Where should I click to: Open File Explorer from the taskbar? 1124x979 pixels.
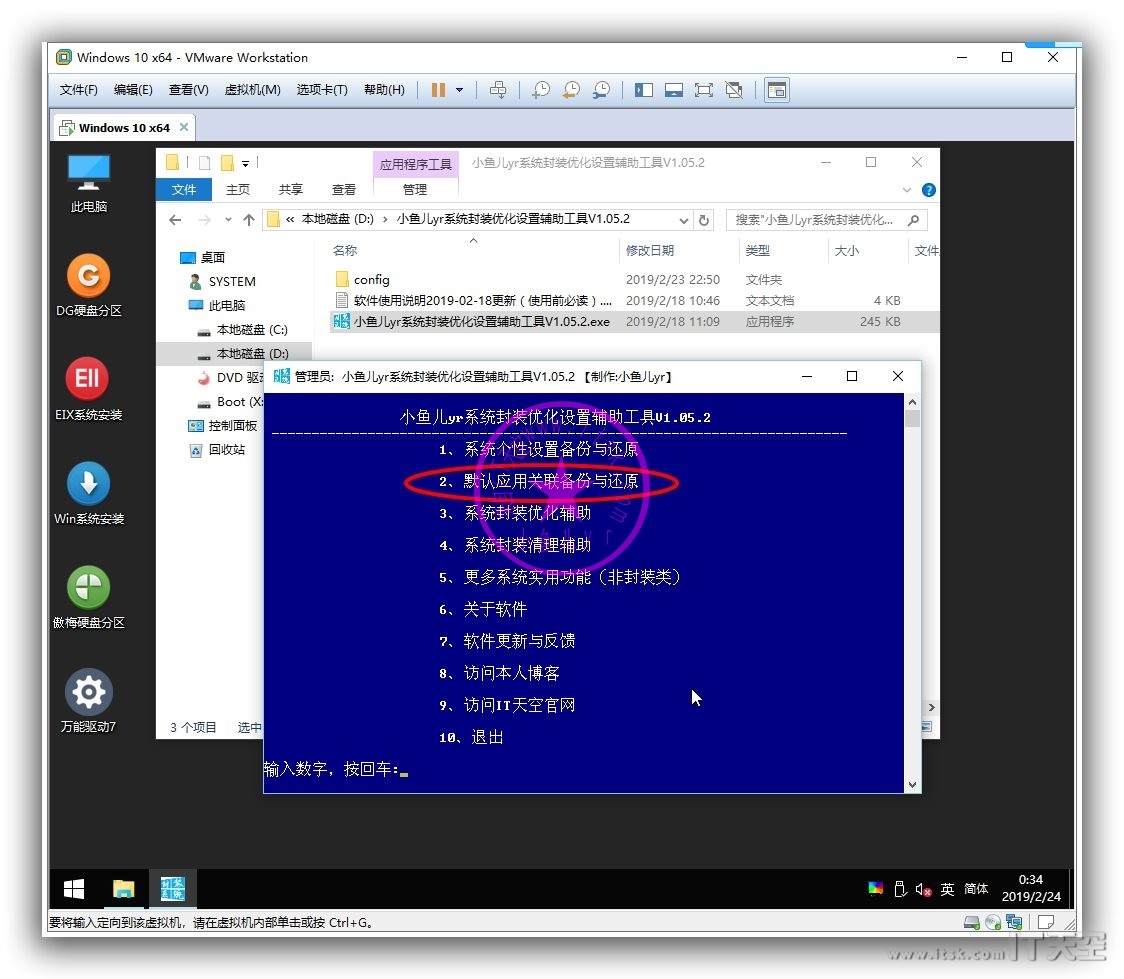[123, 889]
